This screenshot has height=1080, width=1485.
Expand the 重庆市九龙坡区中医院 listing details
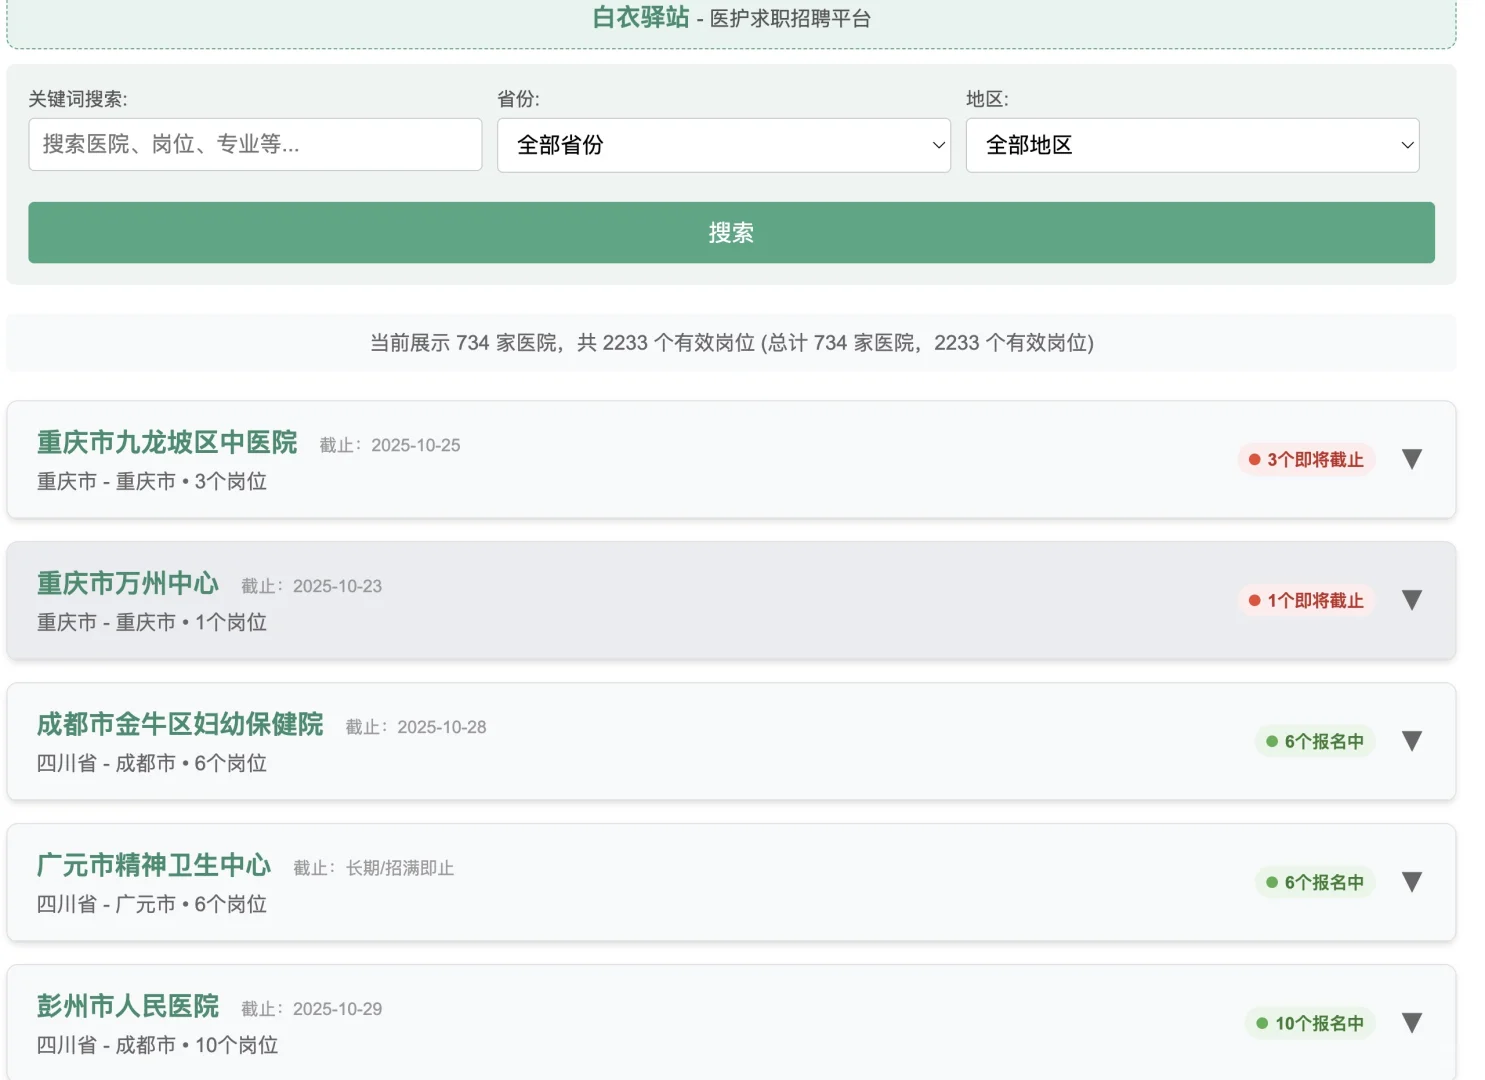tap(1411, 459)
